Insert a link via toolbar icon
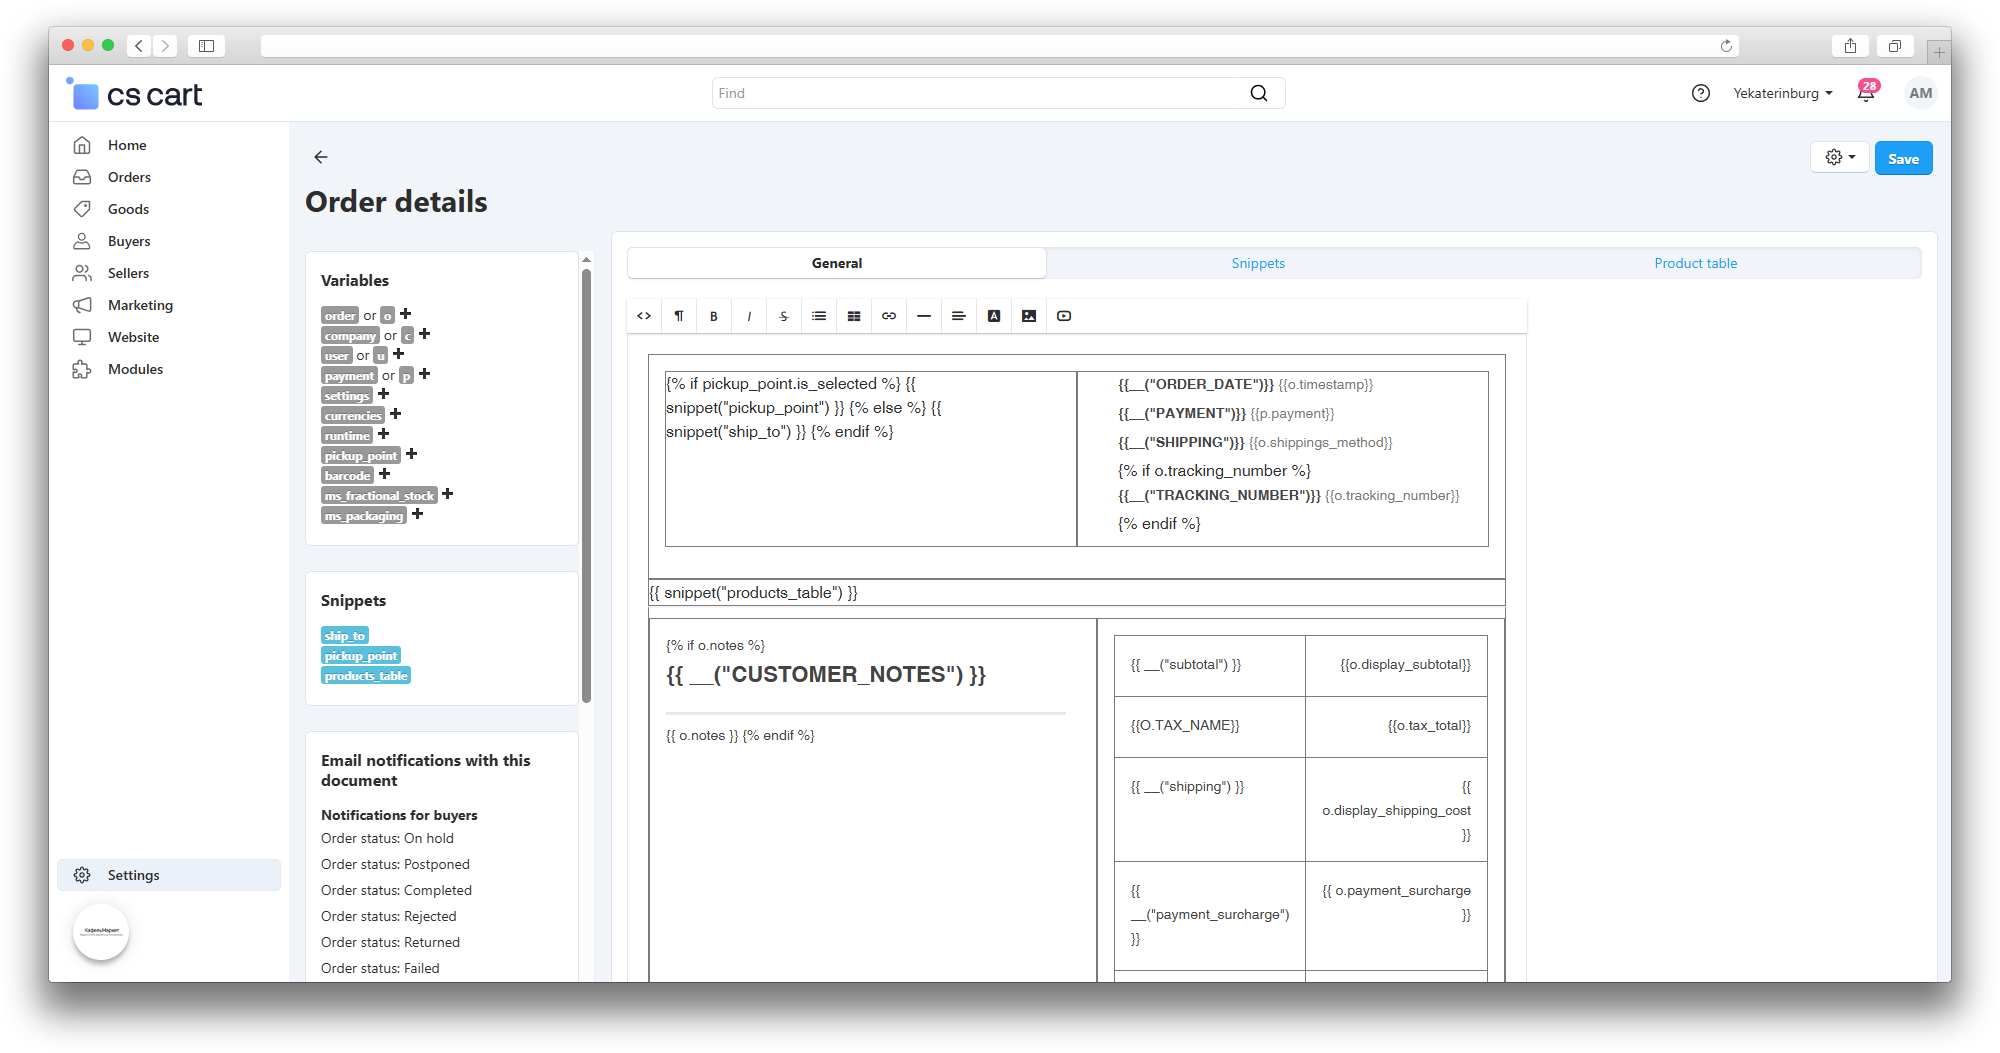Viewport: 2000px width, 1053px height. click(889, 316)
